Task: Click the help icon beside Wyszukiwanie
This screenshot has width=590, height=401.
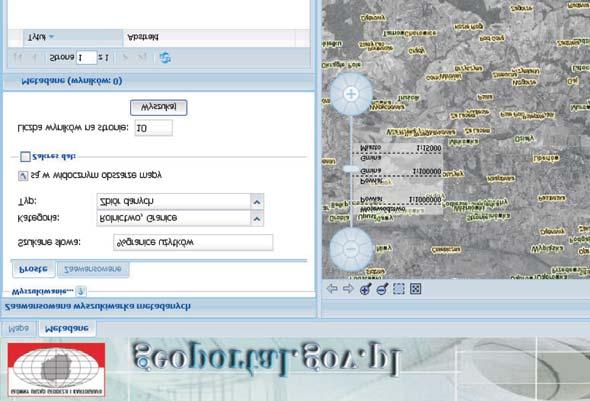Action: point(81,291)
